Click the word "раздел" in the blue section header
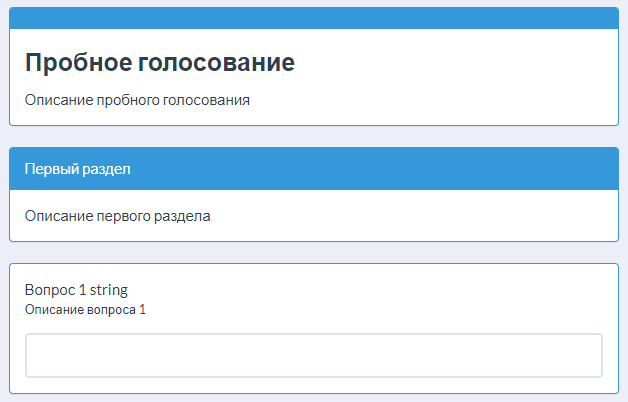 tap(106, 169)
